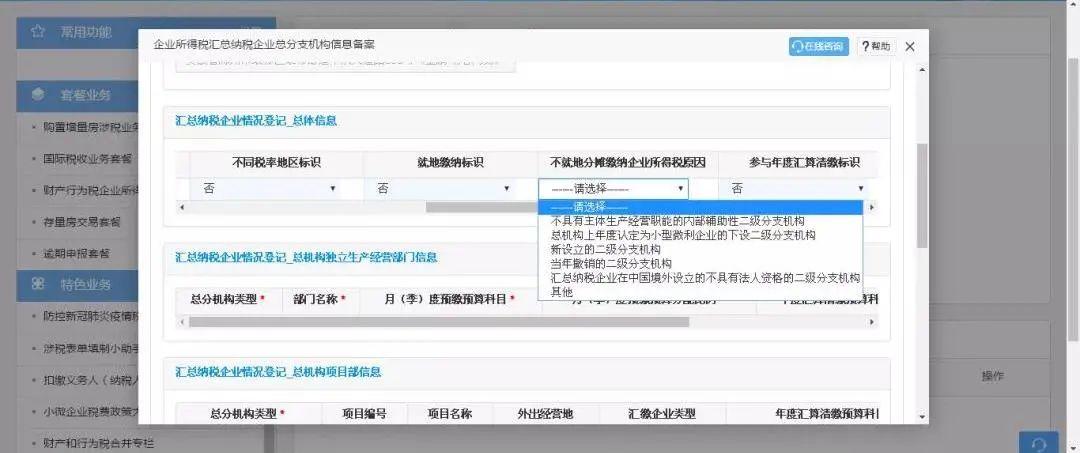Click the dialog's vertical scrollbar thumb
Screen dimensions: 1080x453
pyautogui.click(x=922, y=196)
